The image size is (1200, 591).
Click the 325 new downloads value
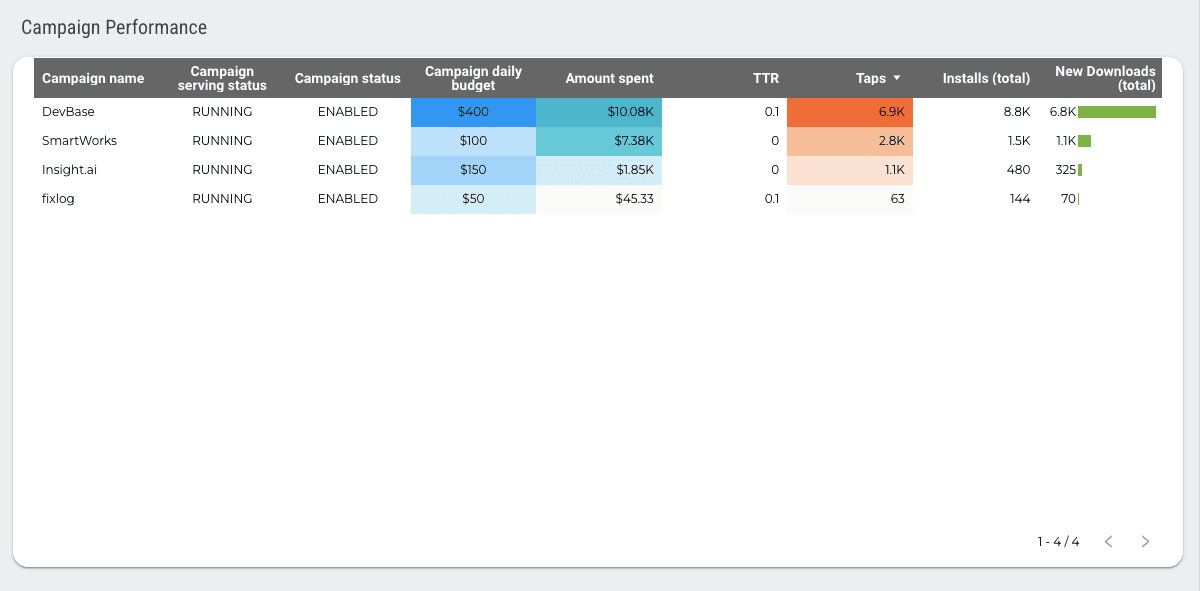[1066, 170]
